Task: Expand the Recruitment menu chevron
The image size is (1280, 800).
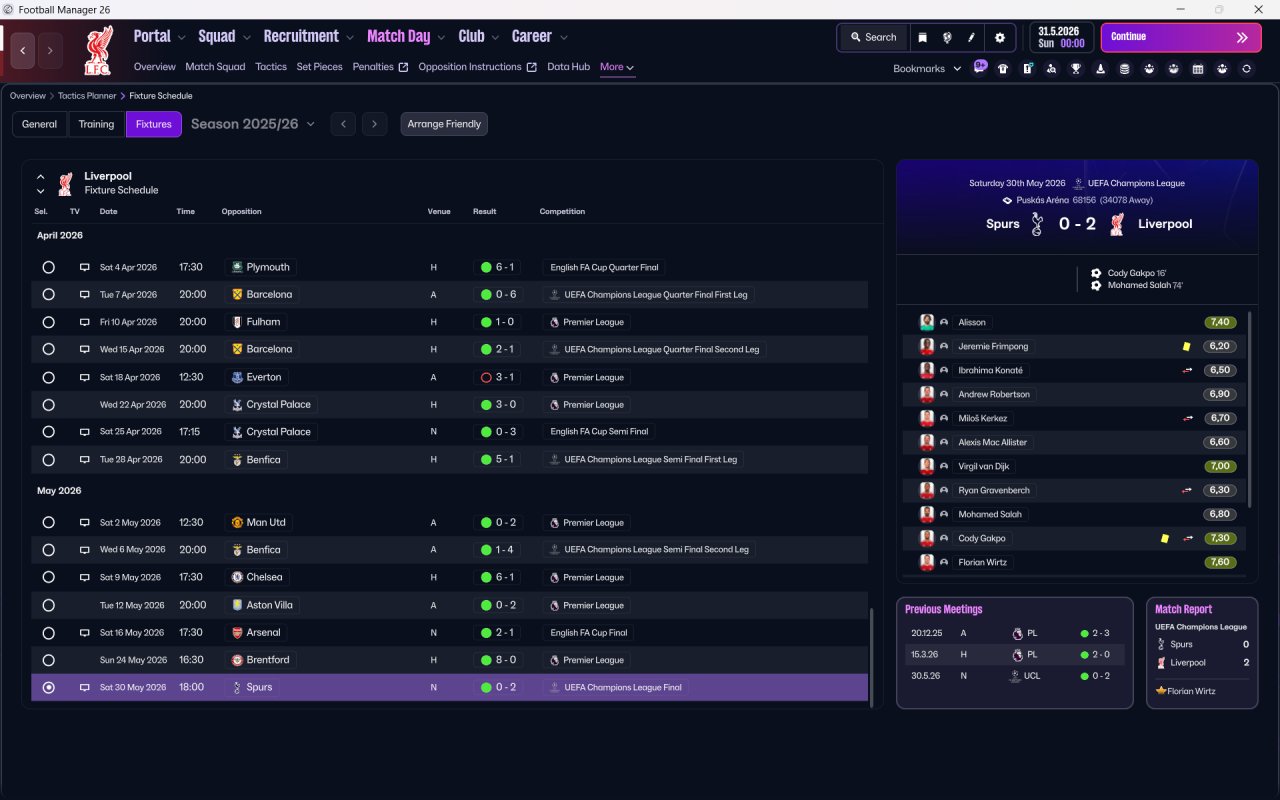Action: (x=350, y=37)
